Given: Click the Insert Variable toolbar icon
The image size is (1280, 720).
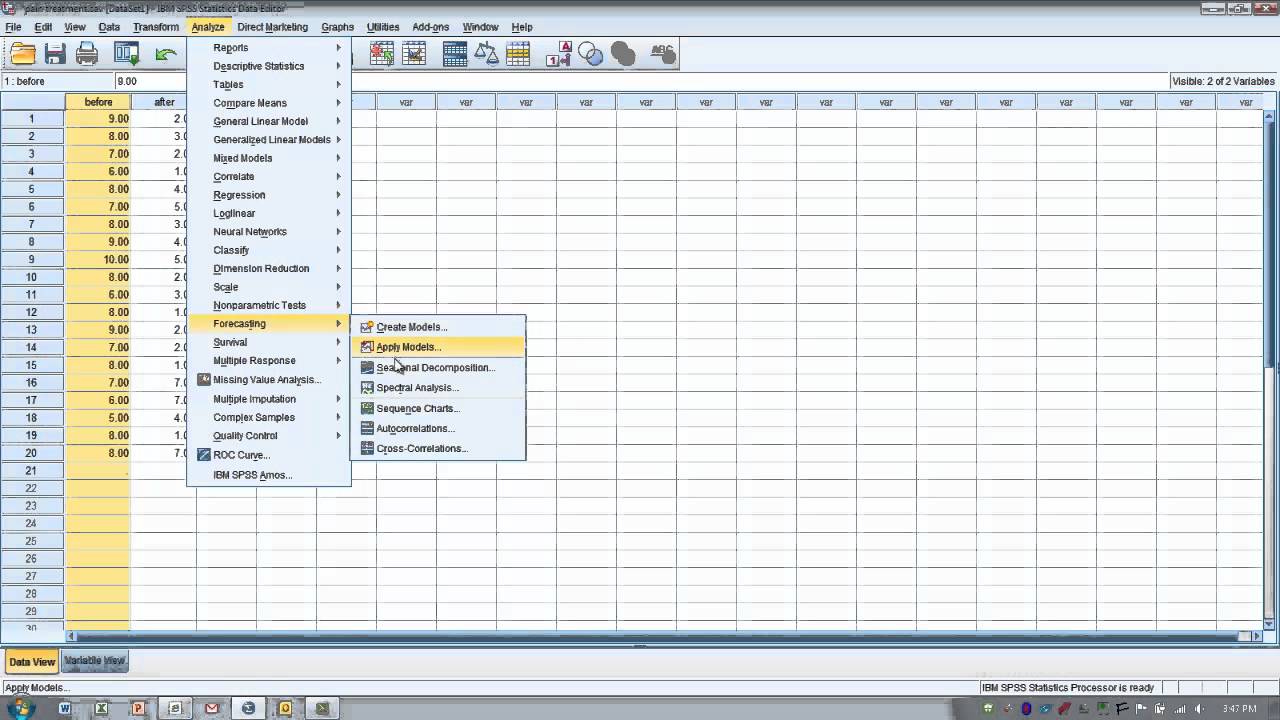Looking at the screenshot, I should [x=415, y=55].
